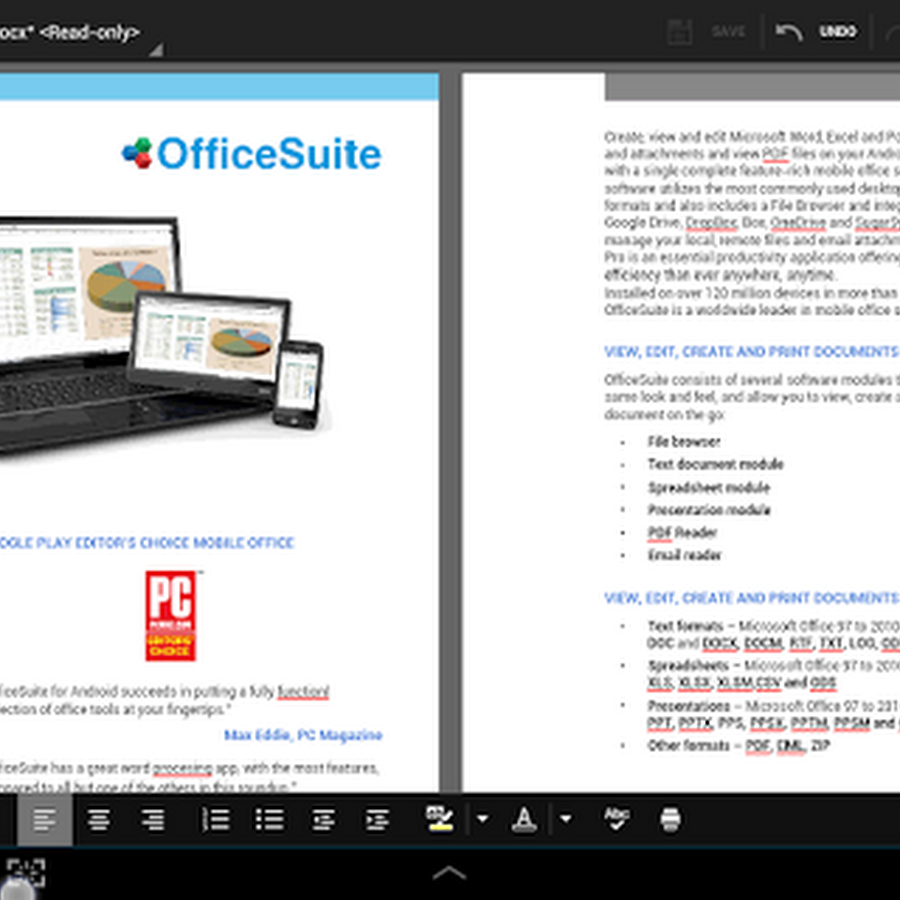This screenshot has height=900, width=900.
Task: Click the Editor's Choice Mobile Office heading
Action: point(147,543)
